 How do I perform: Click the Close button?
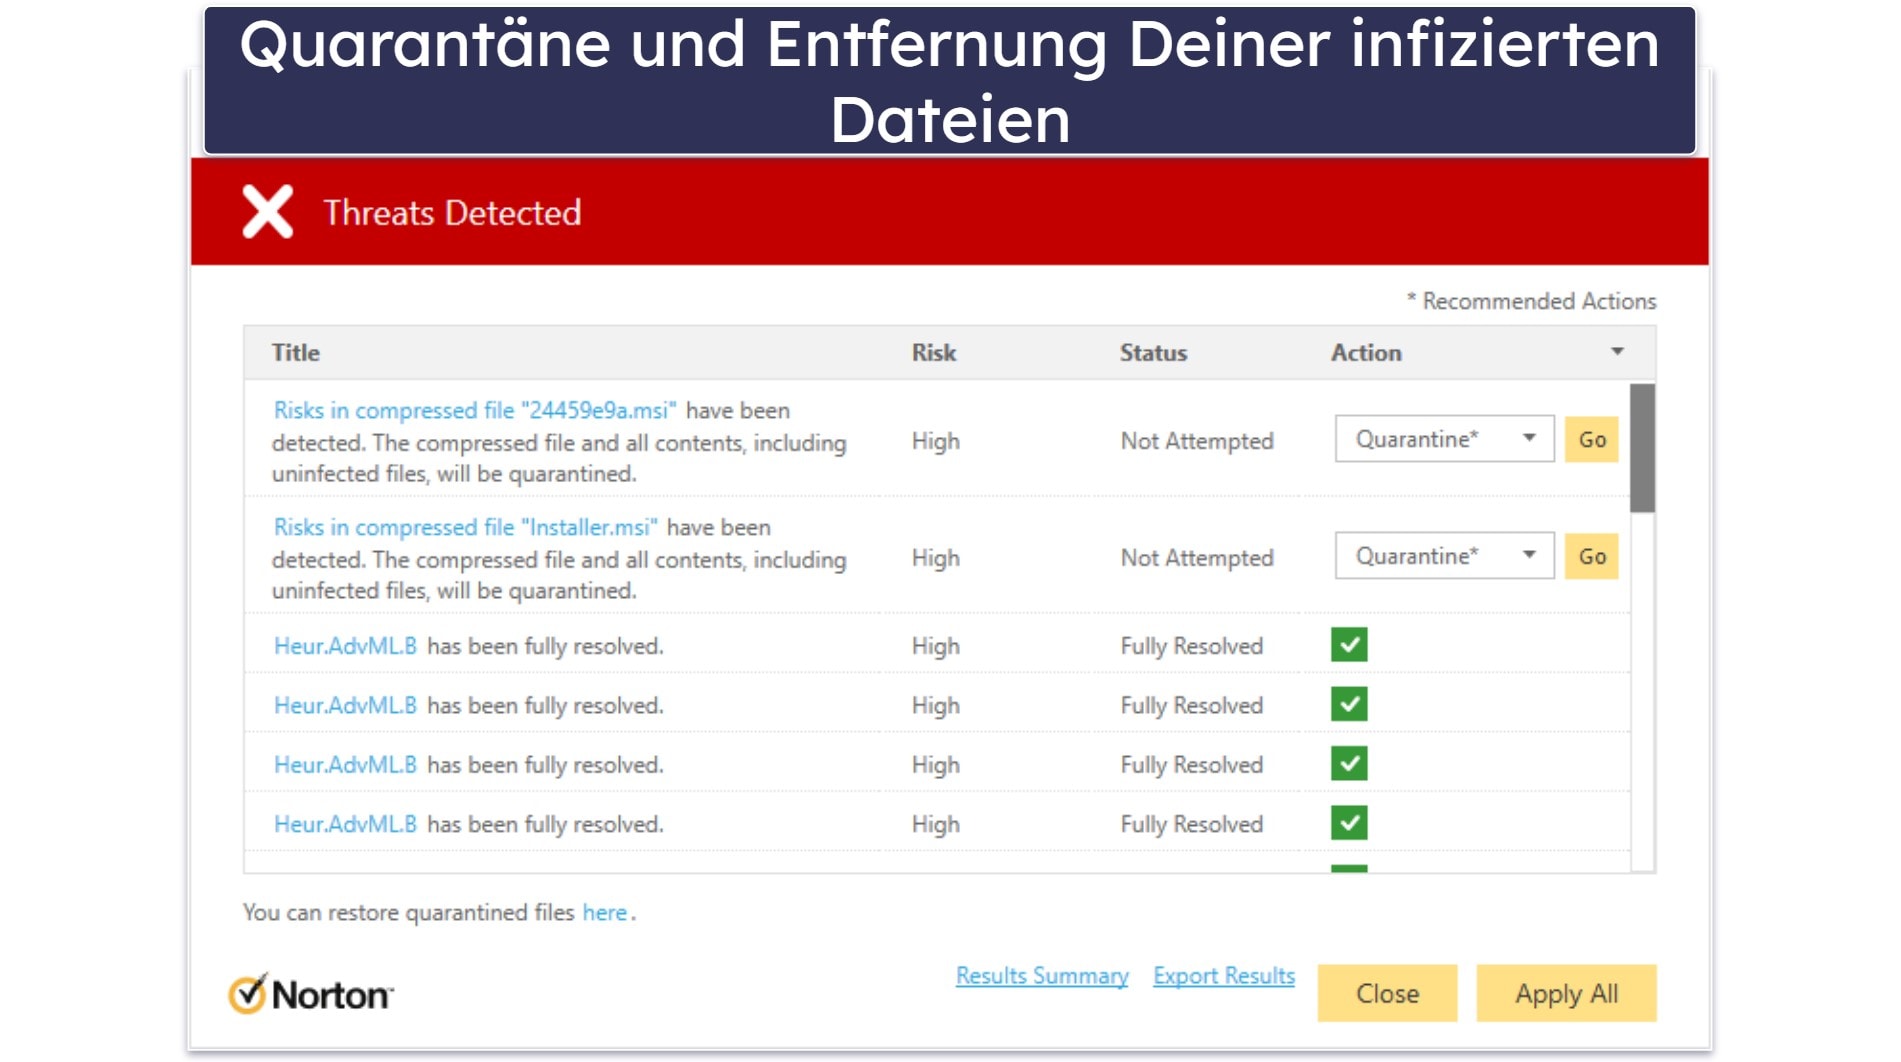tap(1387, 993)
